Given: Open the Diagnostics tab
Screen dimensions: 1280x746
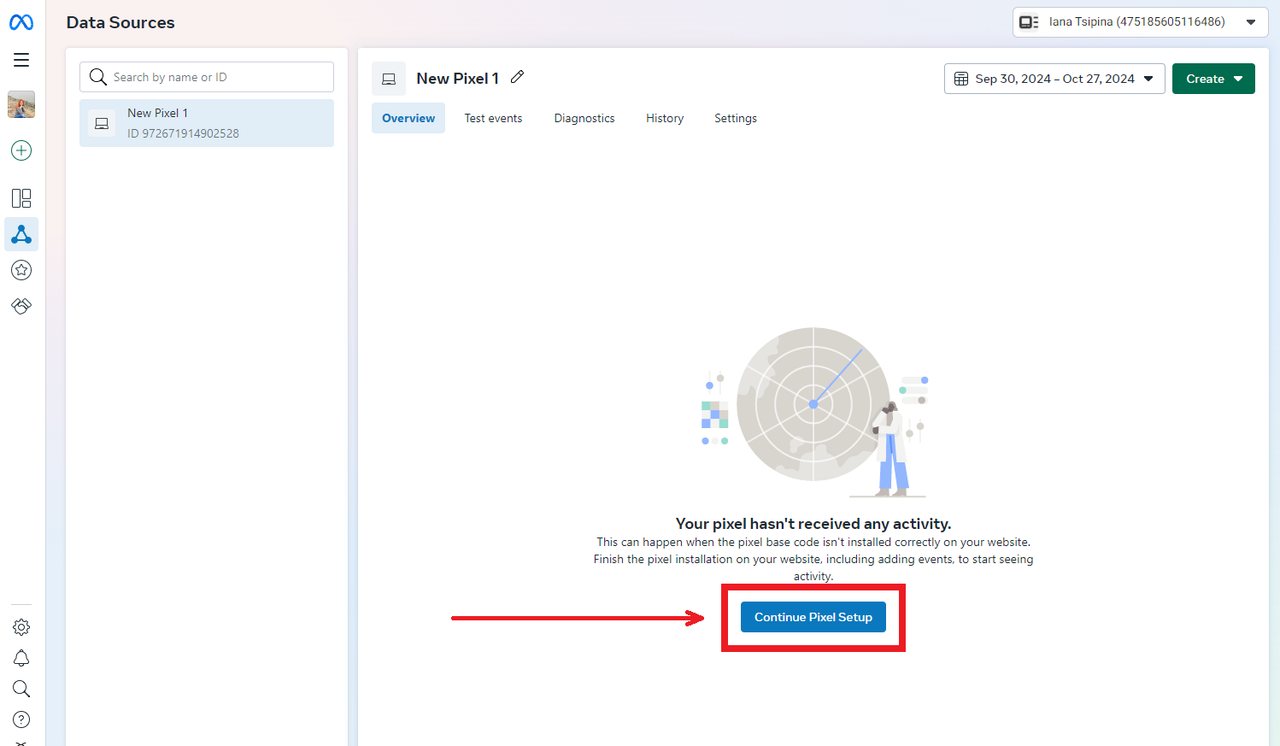Looking at the screenshot, I should click(x=584, y=118).
